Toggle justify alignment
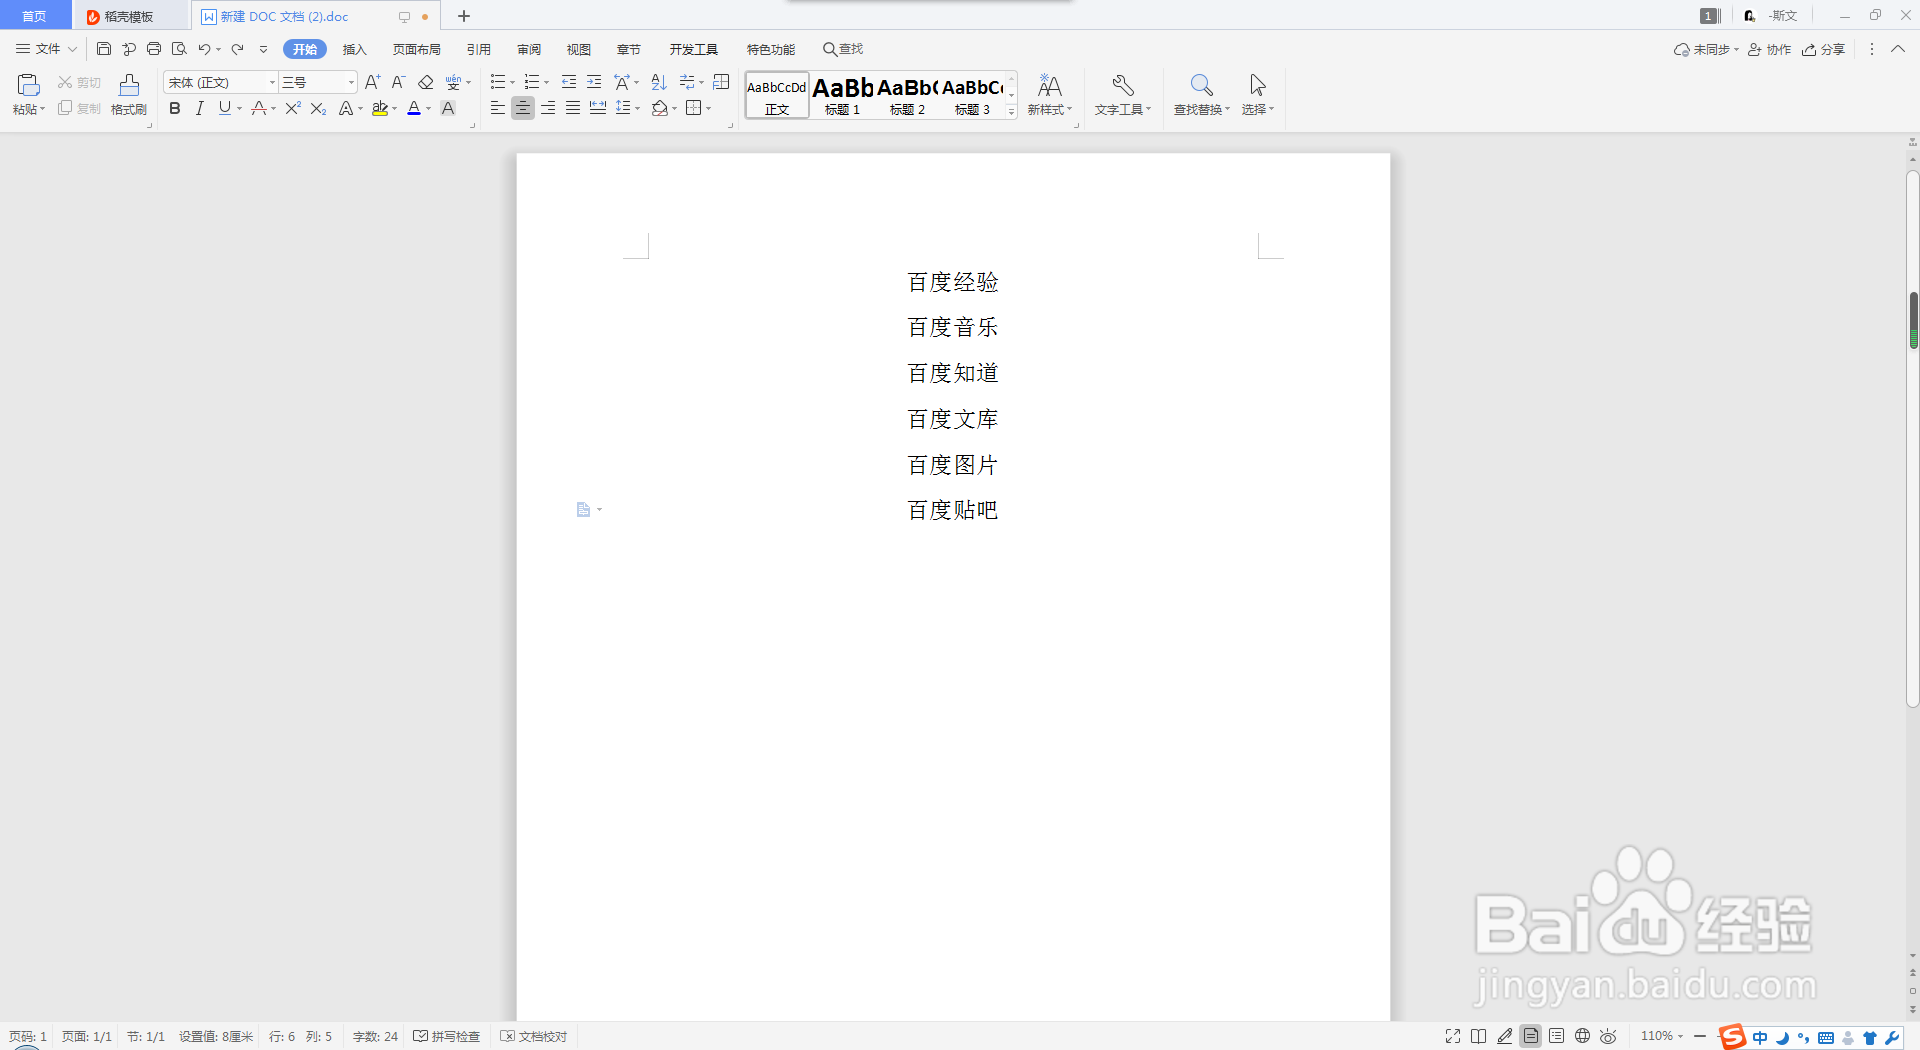 (x=573, y=108)
